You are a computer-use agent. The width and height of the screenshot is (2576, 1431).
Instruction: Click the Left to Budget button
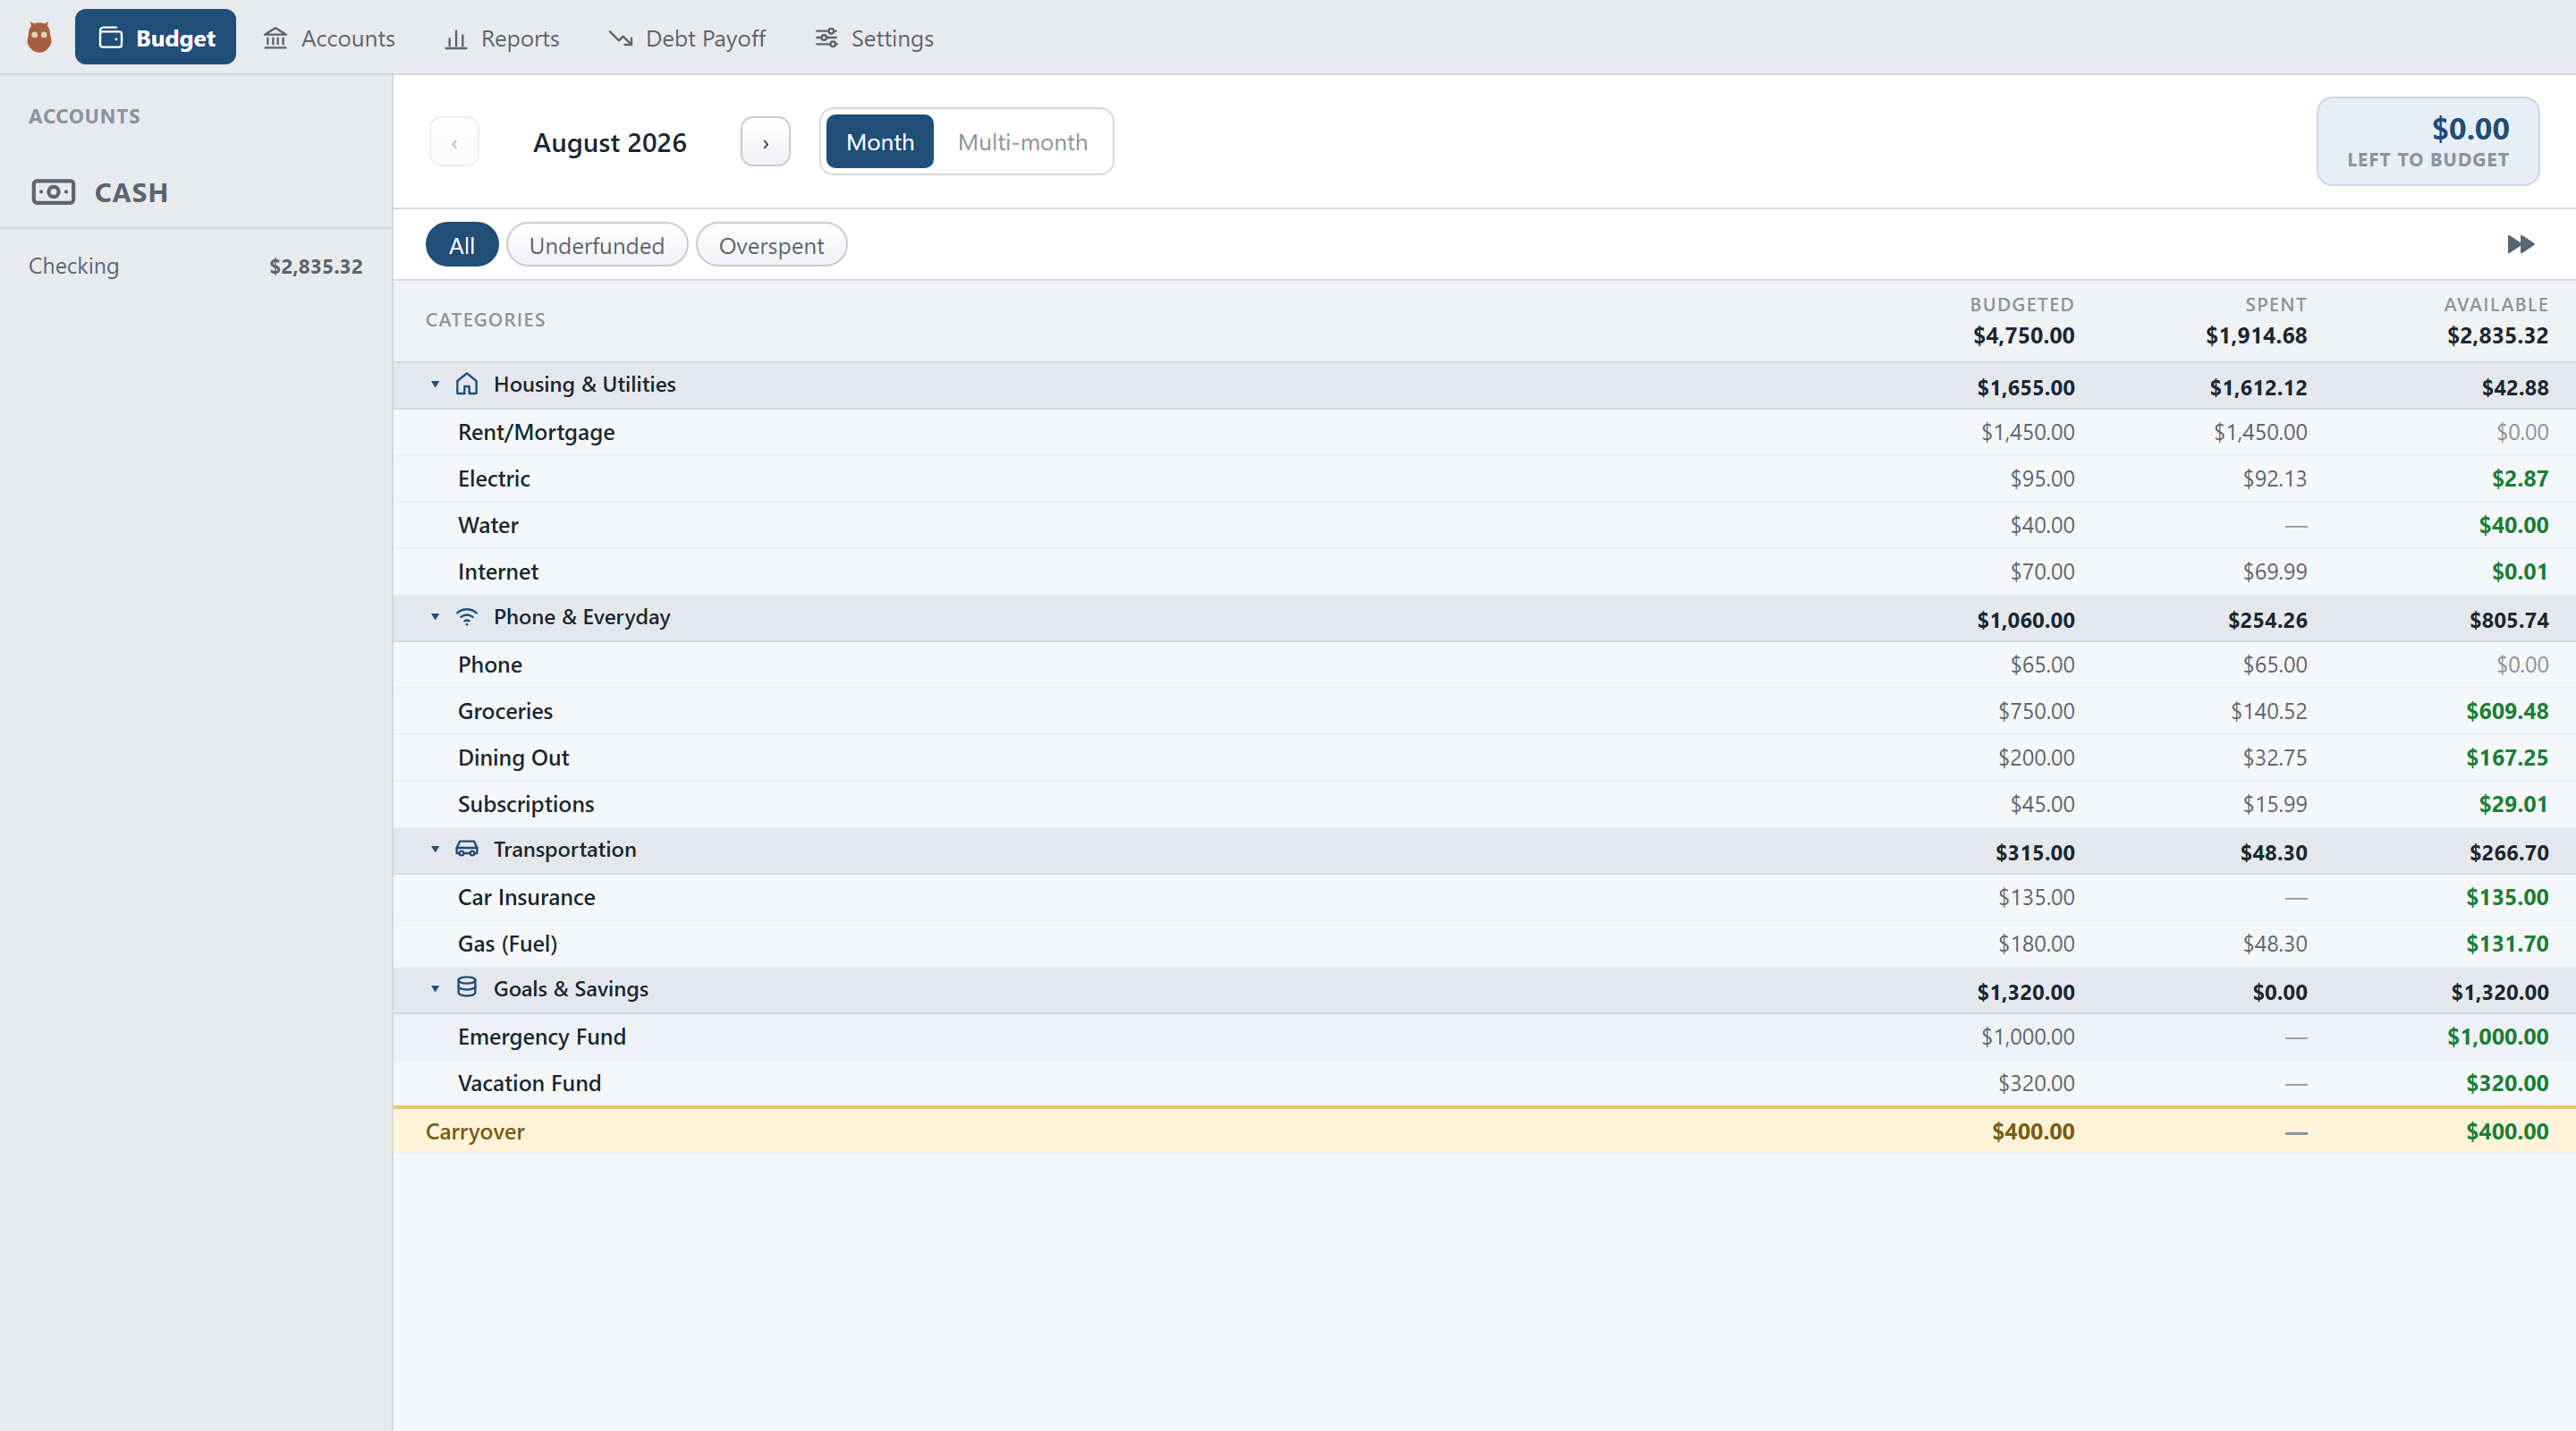[2428, 142]
